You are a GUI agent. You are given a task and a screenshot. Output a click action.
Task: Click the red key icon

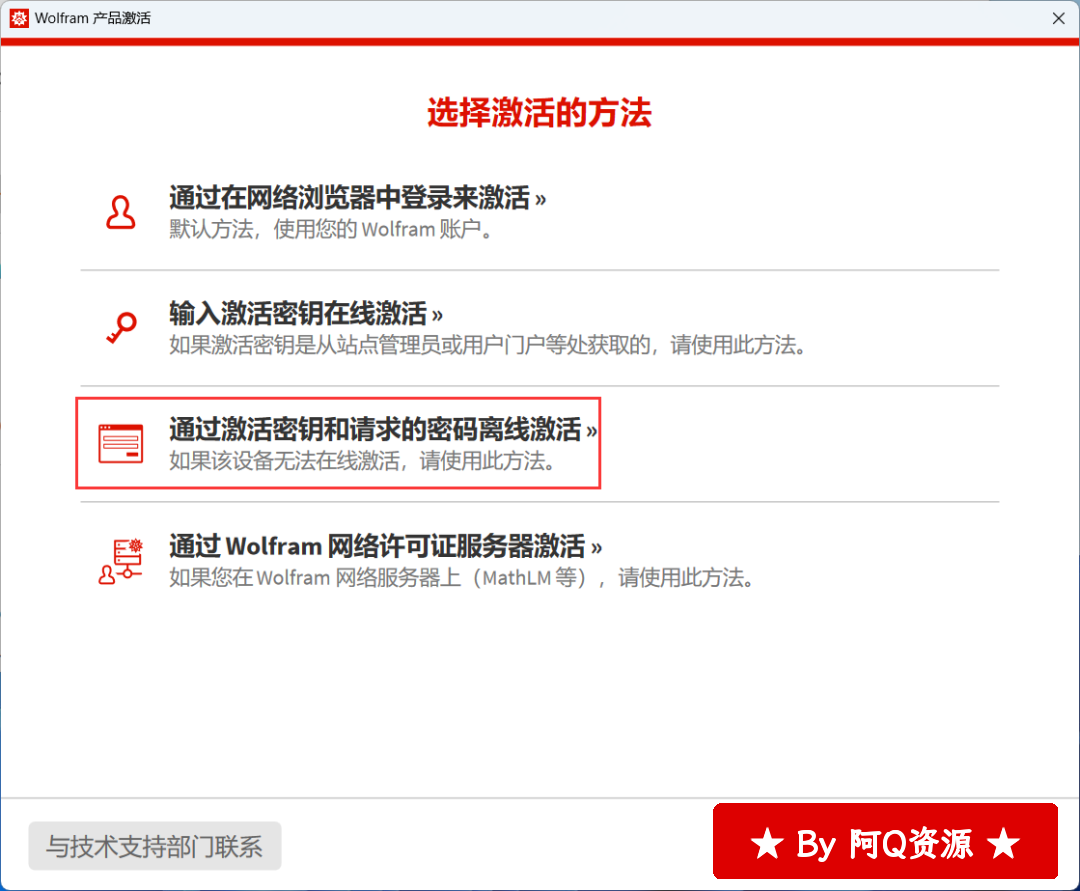121,328
